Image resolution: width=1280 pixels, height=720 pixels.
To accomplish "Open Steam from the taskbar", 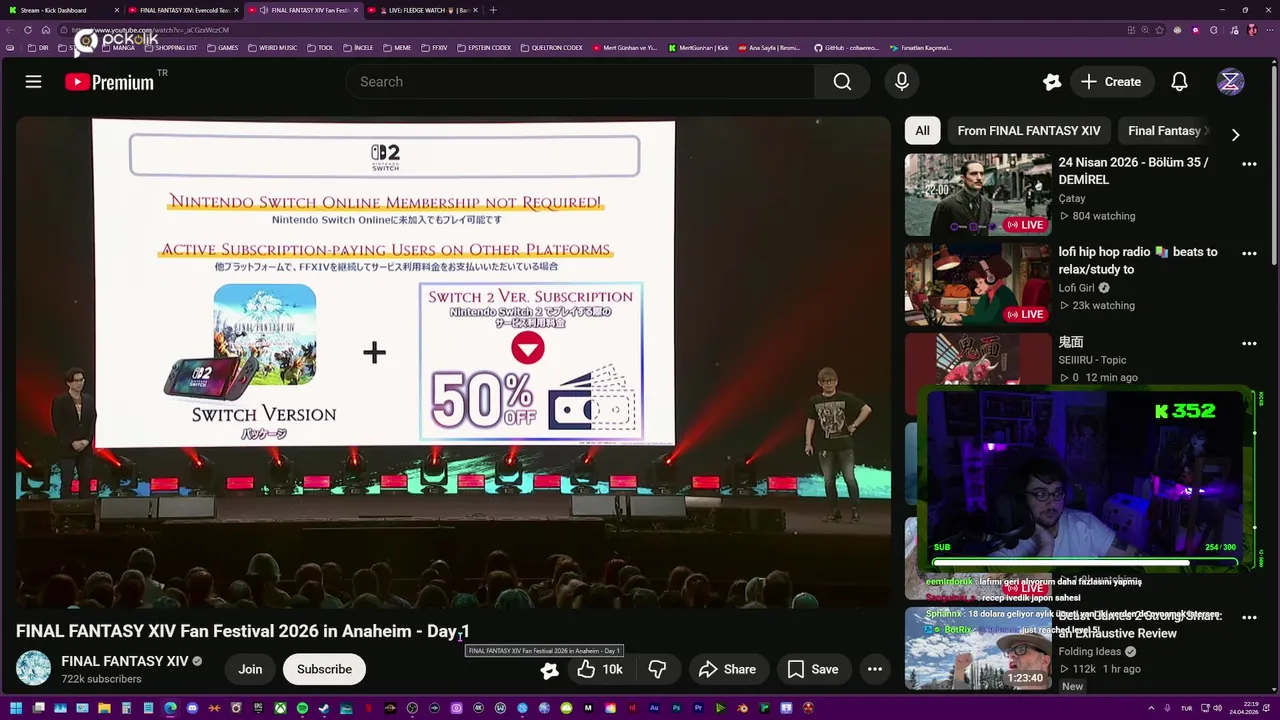I will coord(324,709).
